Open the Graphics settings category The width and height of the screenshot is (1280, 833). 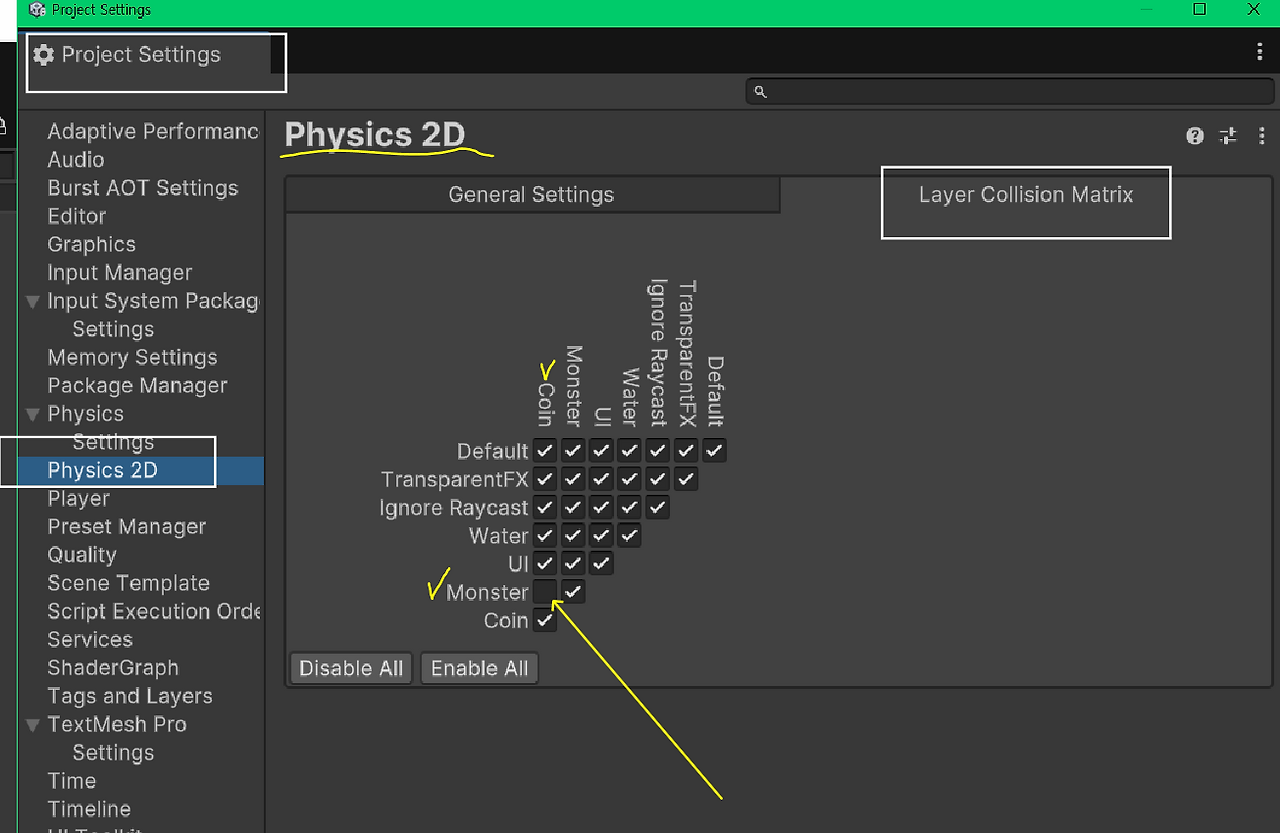click(x=91, y=244)
